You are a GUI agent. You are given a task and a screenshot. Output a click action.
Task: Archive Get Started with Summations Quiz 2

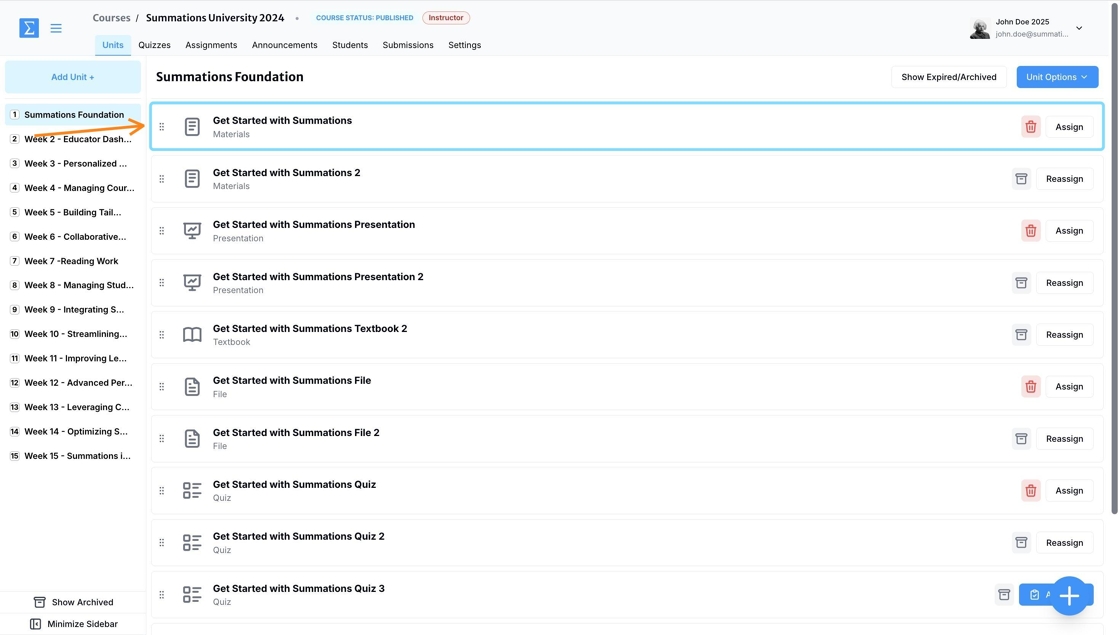pyautogui.click(x=1021, y=543)
